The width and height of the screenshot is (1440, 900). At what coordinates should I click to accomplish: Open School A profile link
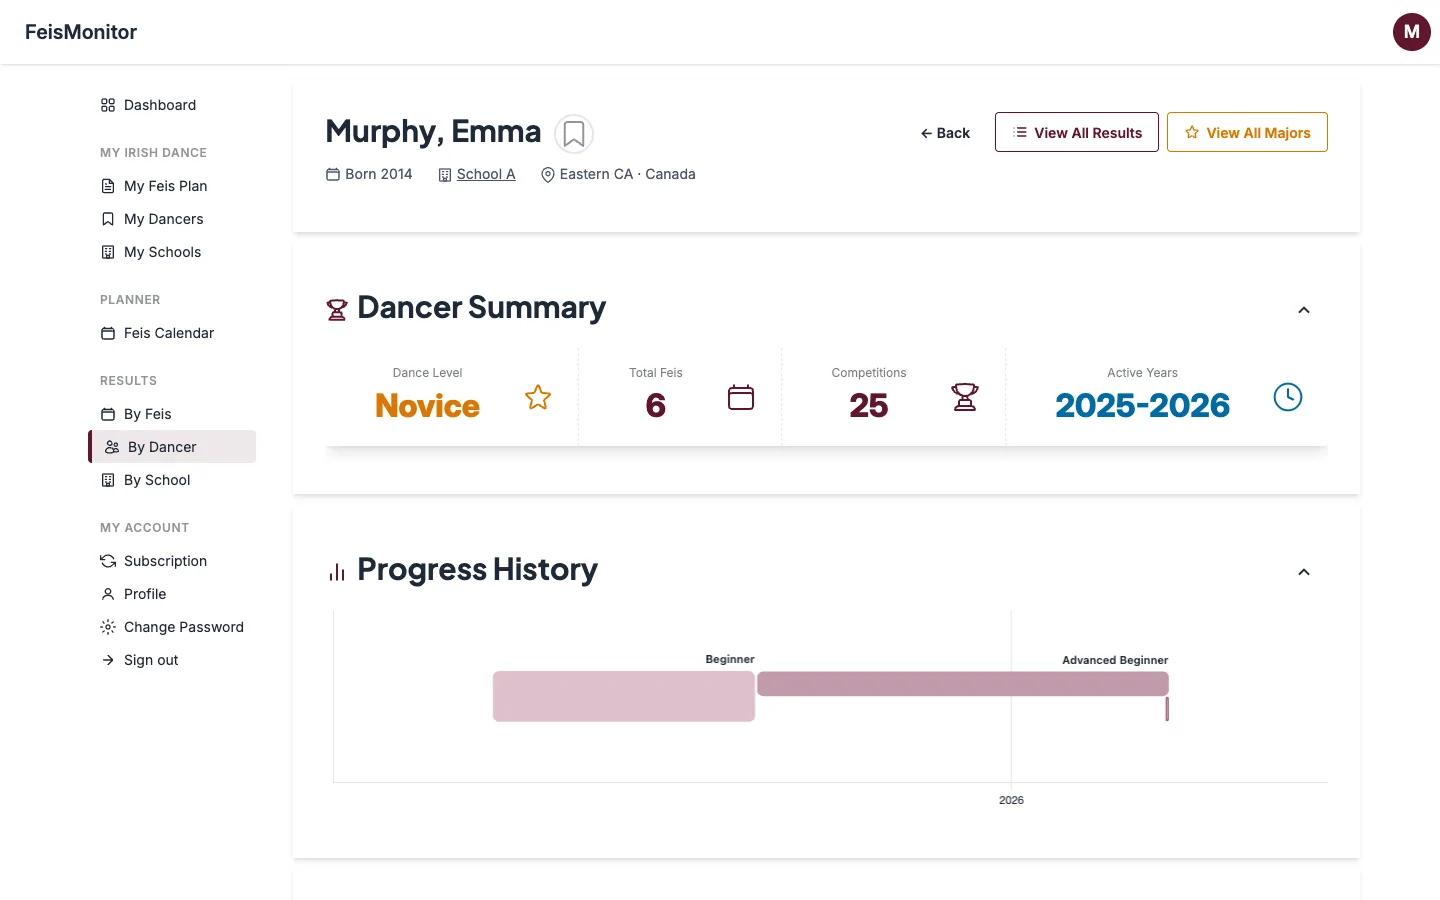486,174
